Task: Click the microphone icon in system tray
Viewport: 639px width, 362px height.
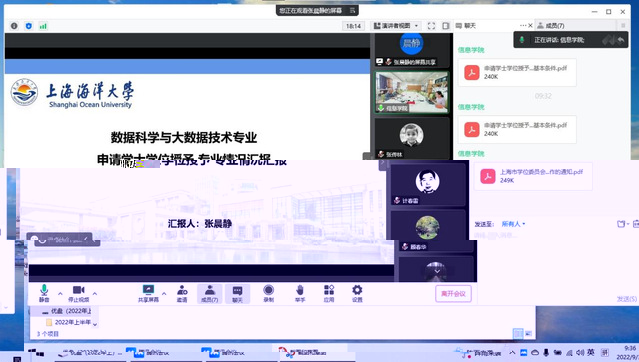Action: (x=546, y=353)
